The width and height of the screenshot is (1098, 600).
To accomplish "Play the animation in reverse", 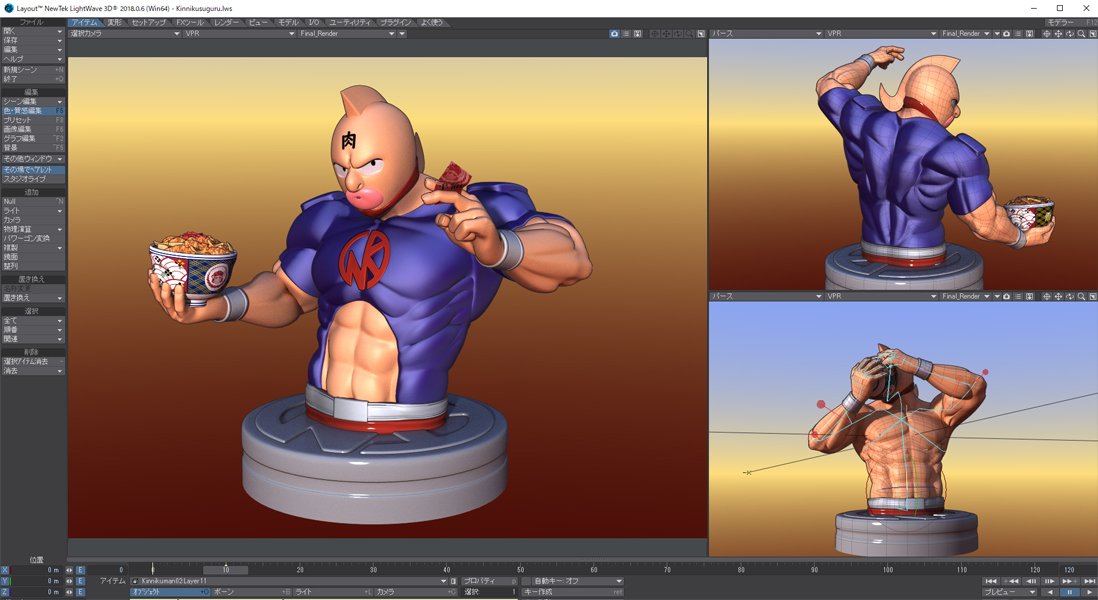I will 1050,592.
